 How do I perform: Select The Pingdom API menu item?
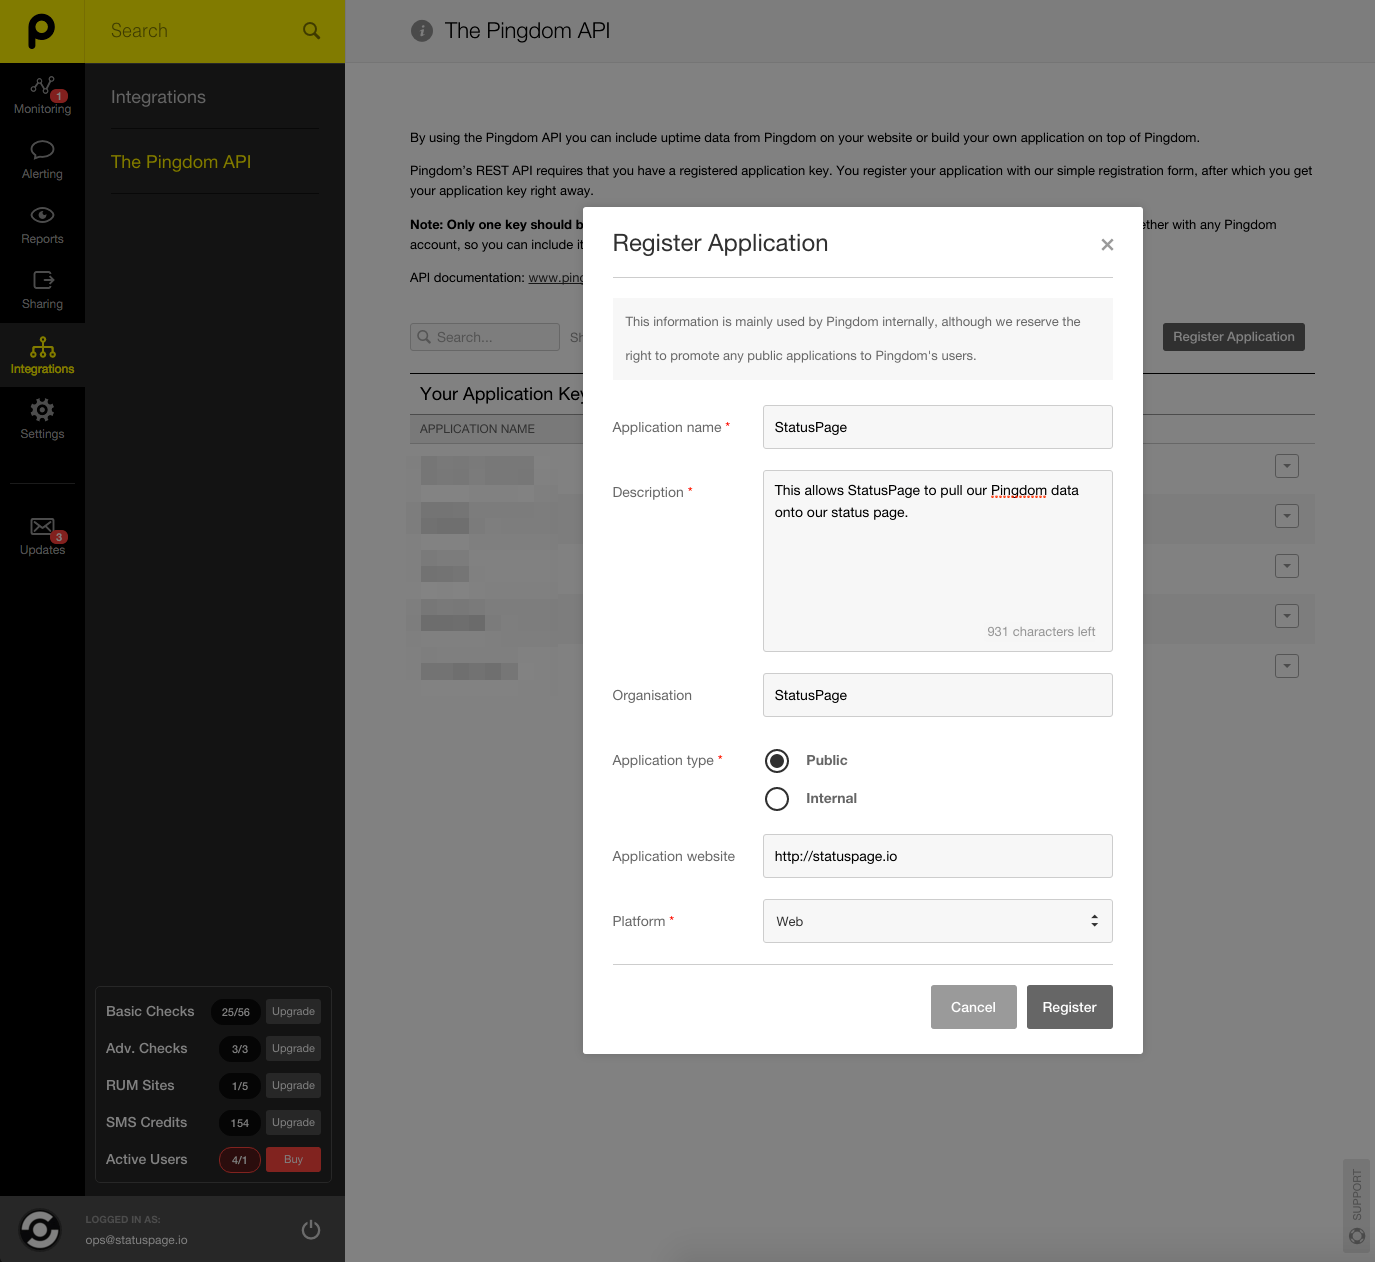[181, 162]
